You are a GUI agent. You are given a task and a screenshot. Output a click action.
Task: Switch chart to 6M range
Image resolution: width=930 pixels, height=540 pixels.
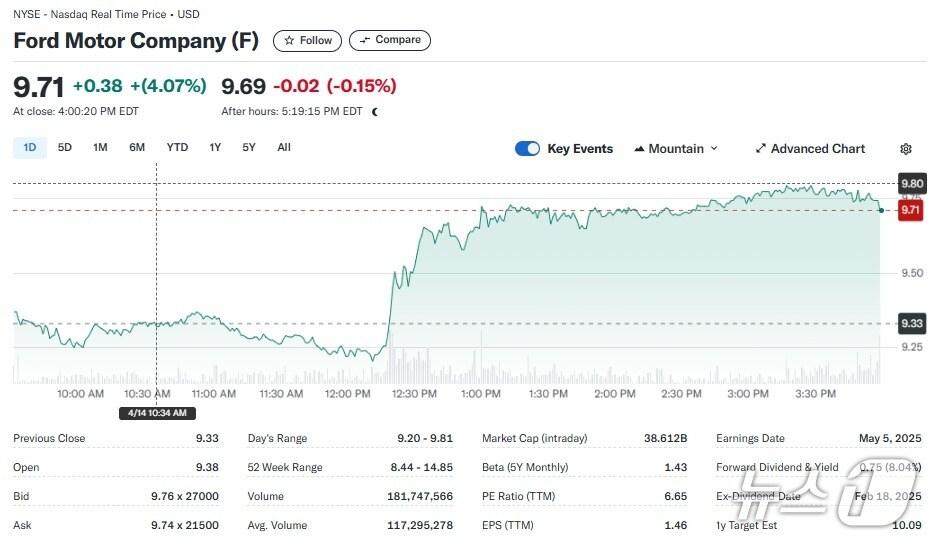[137, 148]
